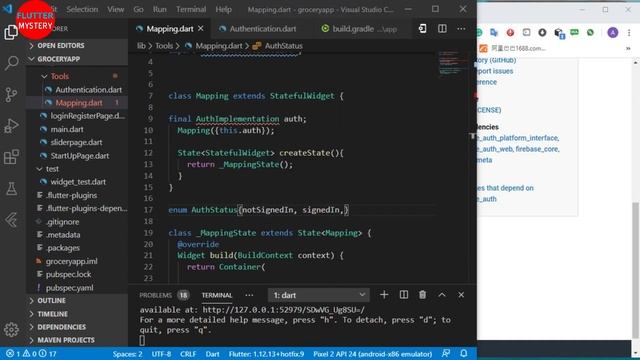Image resolution: width=640 pixels, height=360 pixels.
Task: Open Extensions view
Action: click(11, 157)
